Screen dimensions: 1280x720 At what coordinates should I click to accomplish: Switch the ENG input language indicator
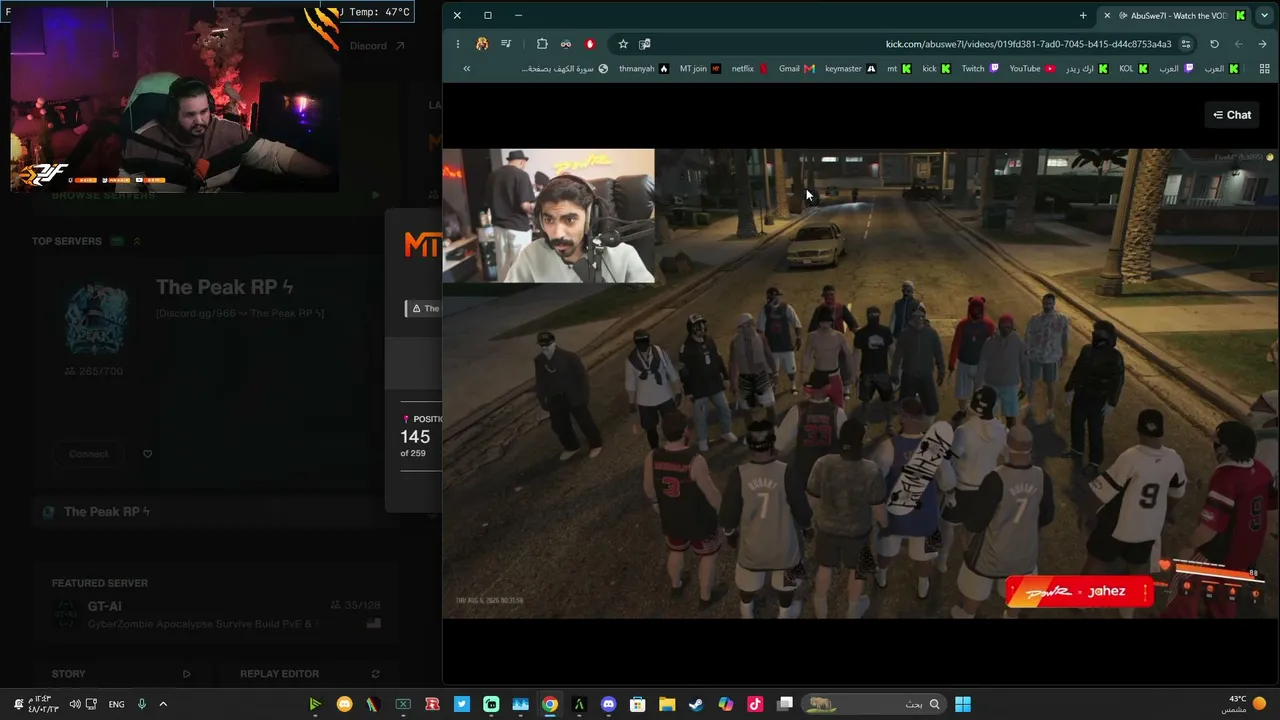[x=116, y=704]
